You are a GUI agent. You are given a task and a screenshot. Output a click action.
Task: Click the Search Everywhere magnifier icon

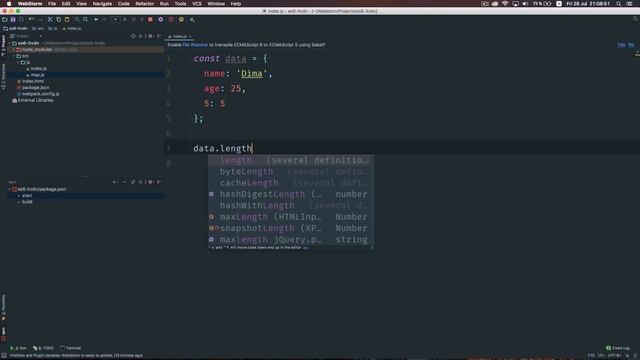(636, 19)
